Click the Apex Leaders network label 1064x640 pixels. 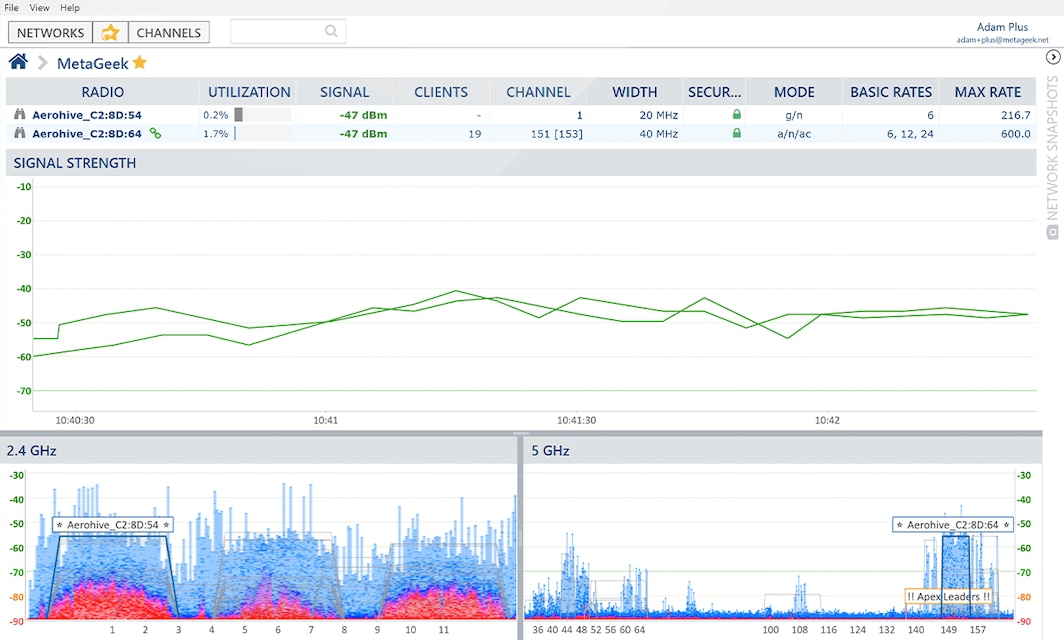click(949, 597)
